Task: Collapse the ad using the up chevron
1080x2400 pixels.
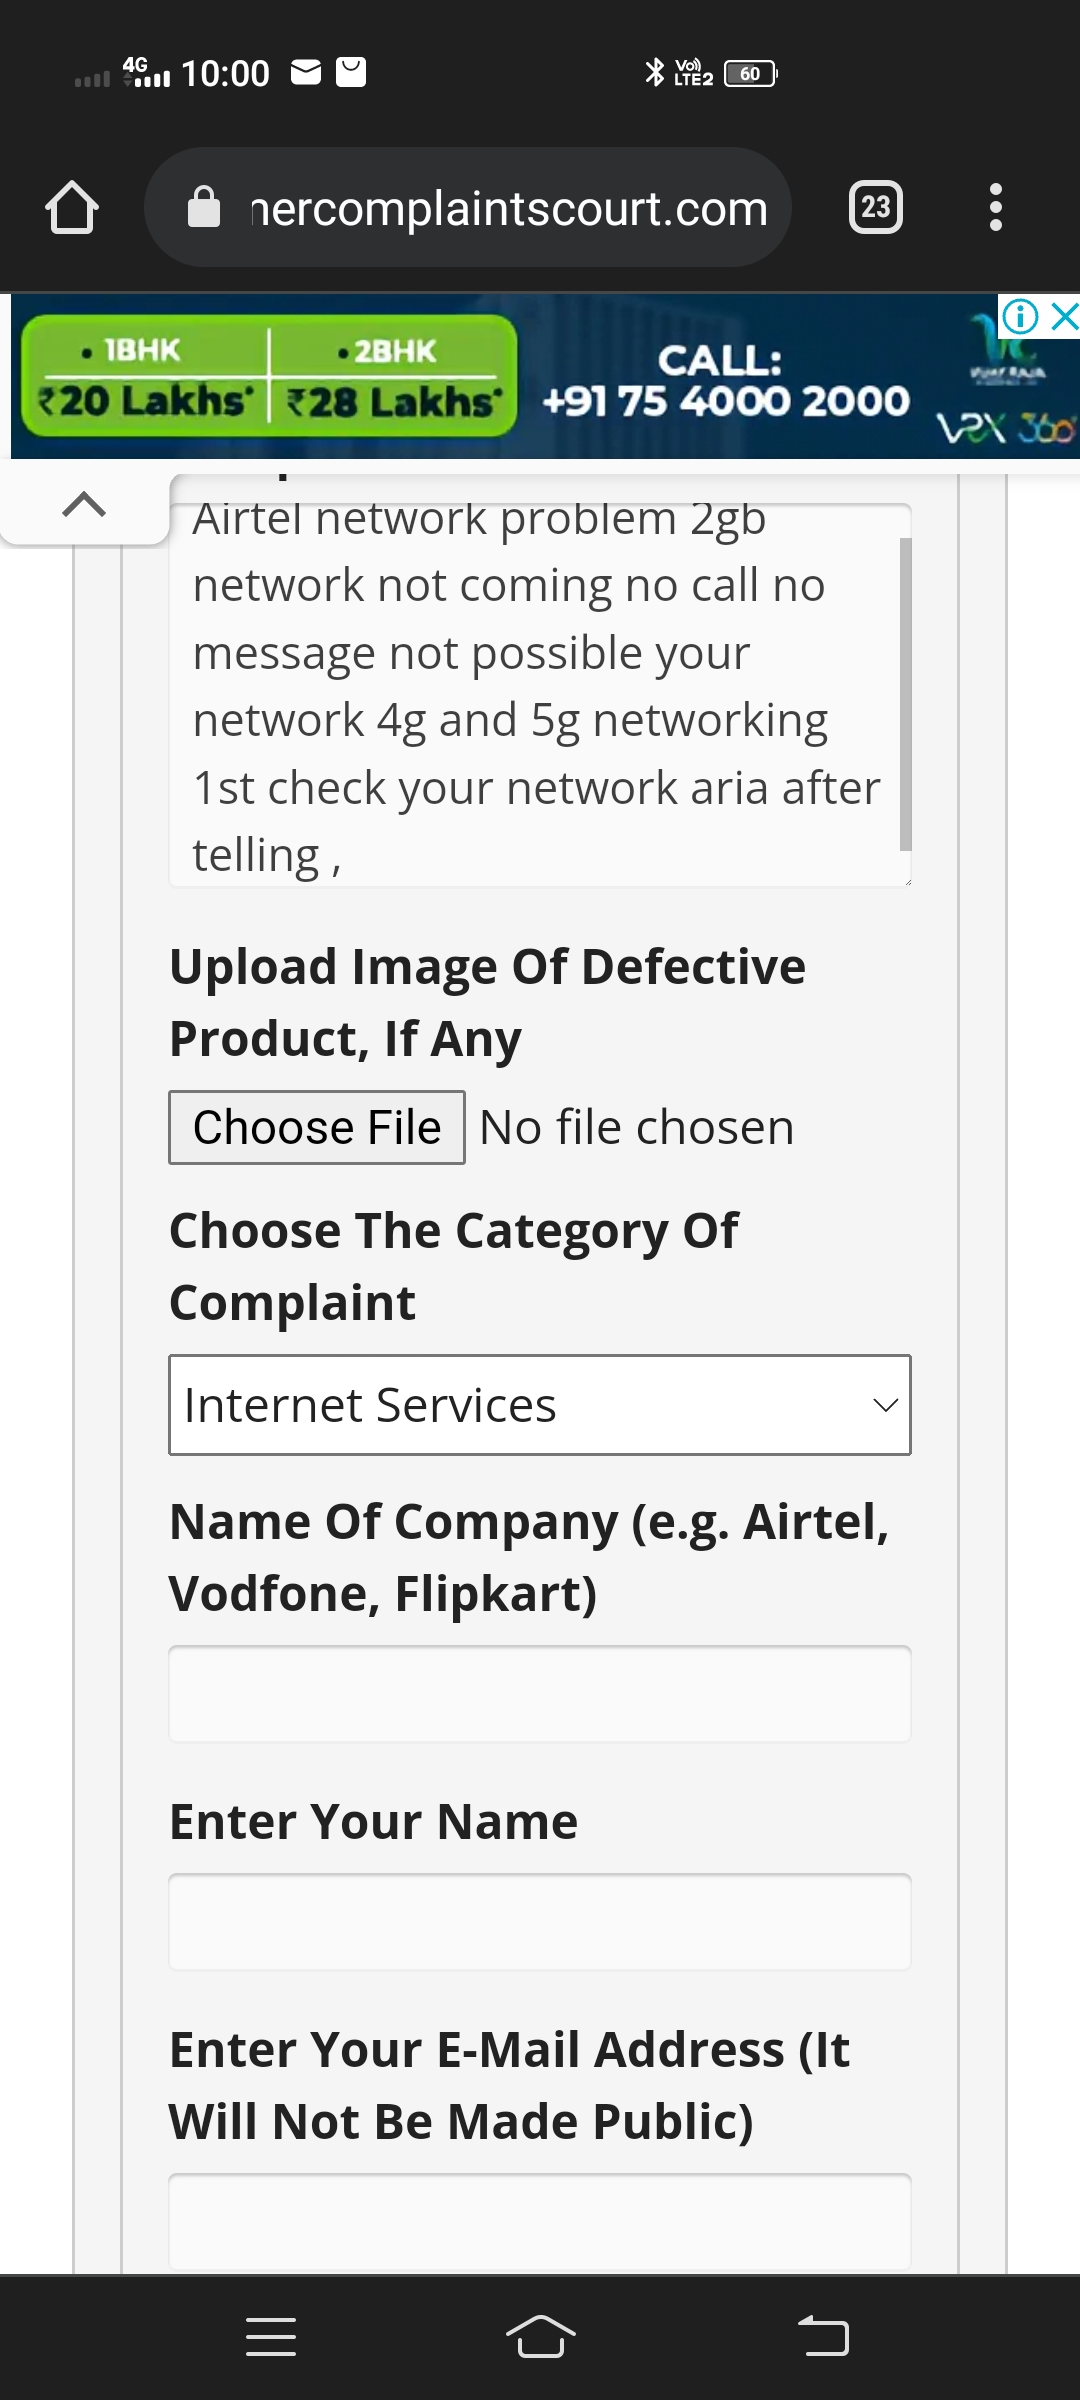Action: (84, 505)
